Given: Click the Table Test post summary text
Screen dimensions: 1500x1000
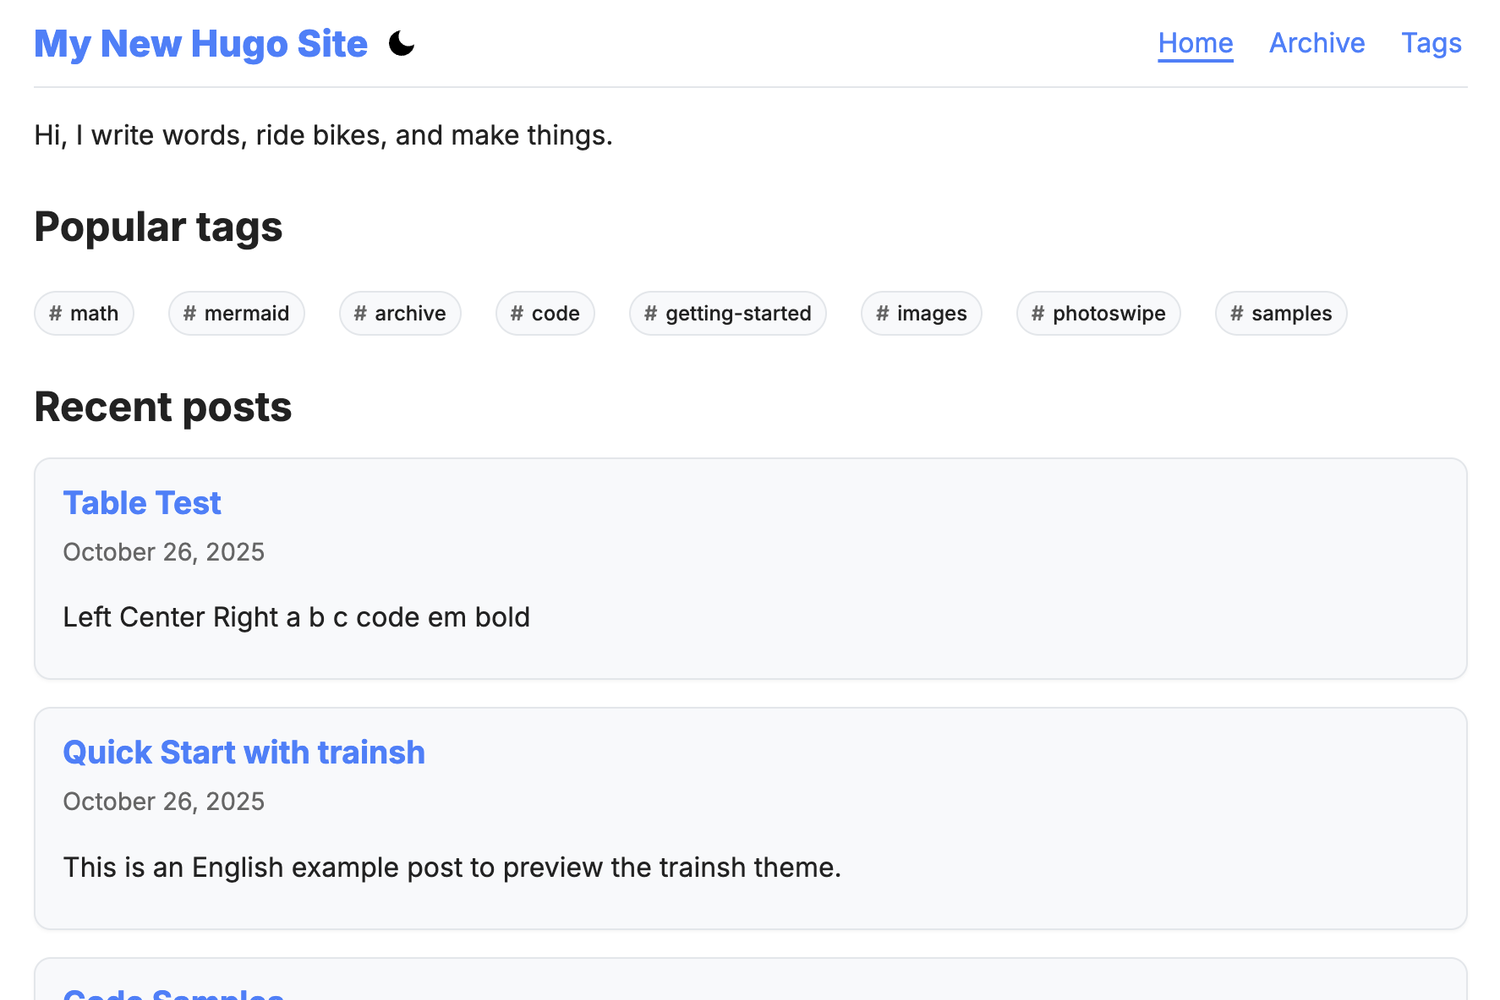Looking at the screenshot, I should tap(296, 618).
